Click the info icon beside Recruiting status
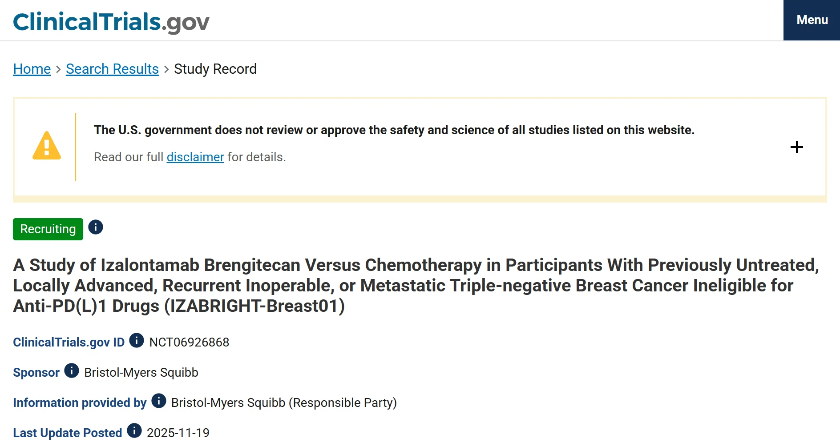840x446 pixels. [x=96, y=227]
